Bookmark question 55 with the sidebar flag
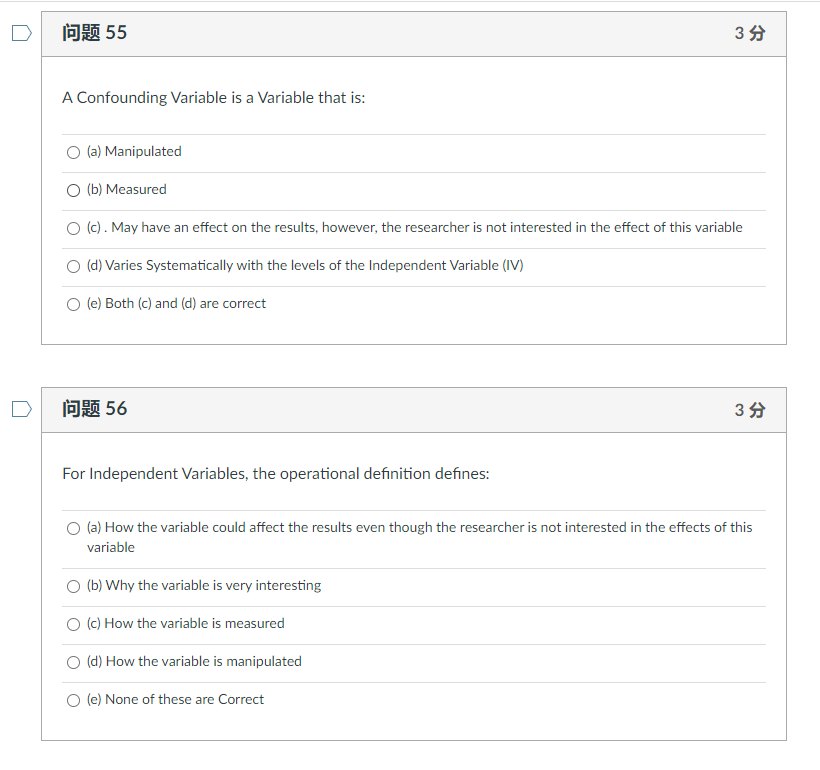Screen dimensions: 820x770 pyautogui.click(x=20, y=32)
